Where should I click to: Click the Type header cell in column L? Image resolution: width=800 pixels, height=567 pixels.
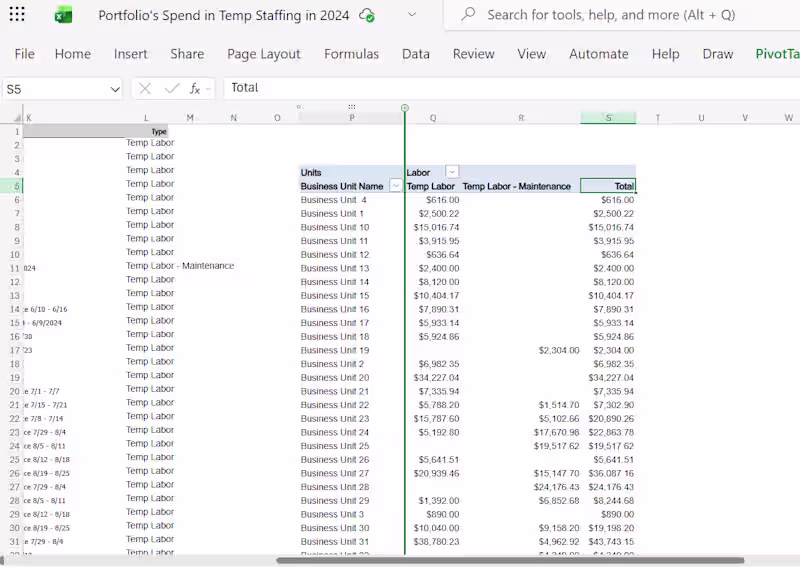click(159, 131)
